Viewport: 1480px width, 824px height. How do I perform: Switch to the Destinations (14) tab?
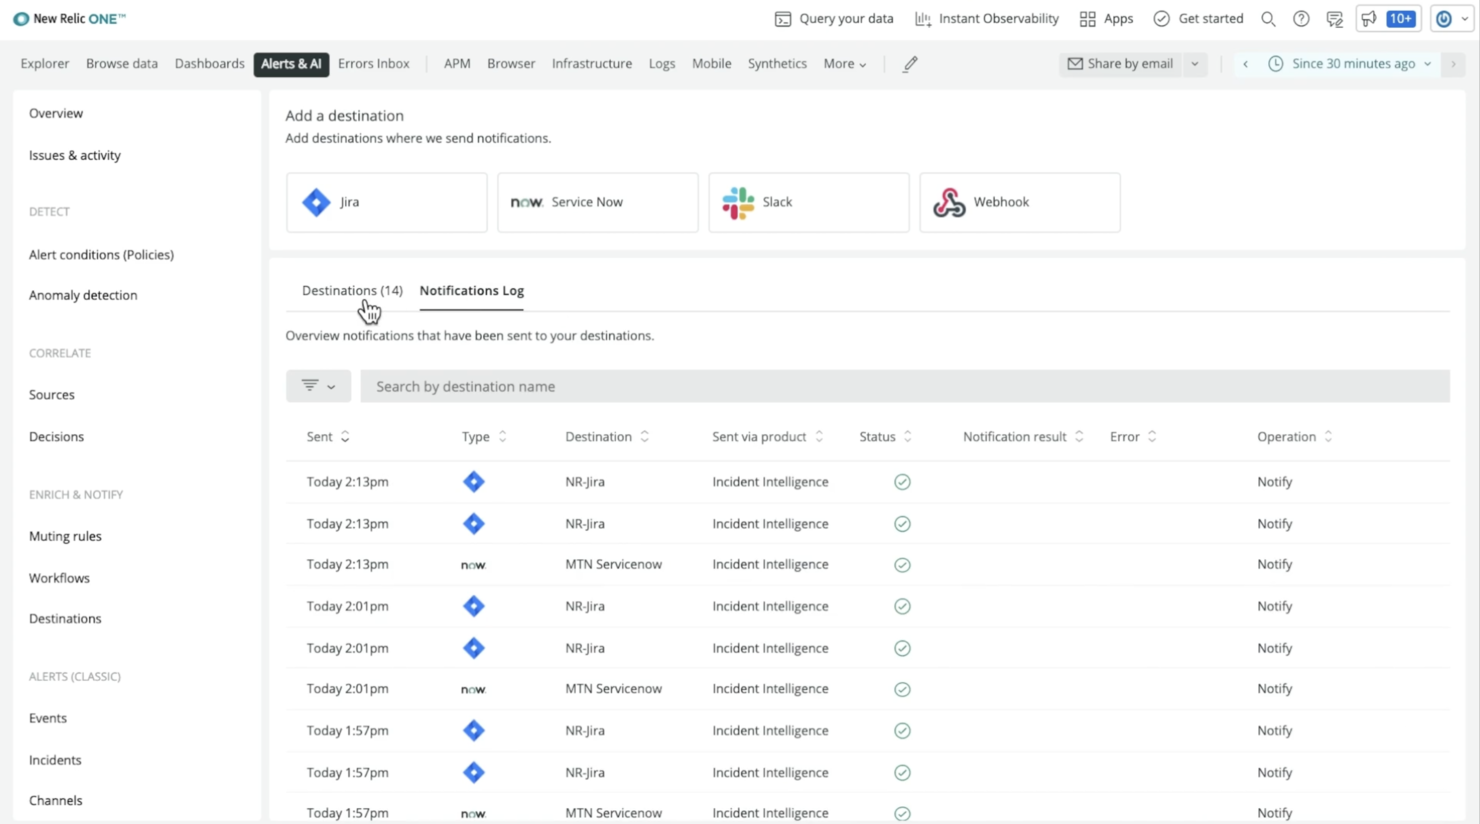pos(352,290)
